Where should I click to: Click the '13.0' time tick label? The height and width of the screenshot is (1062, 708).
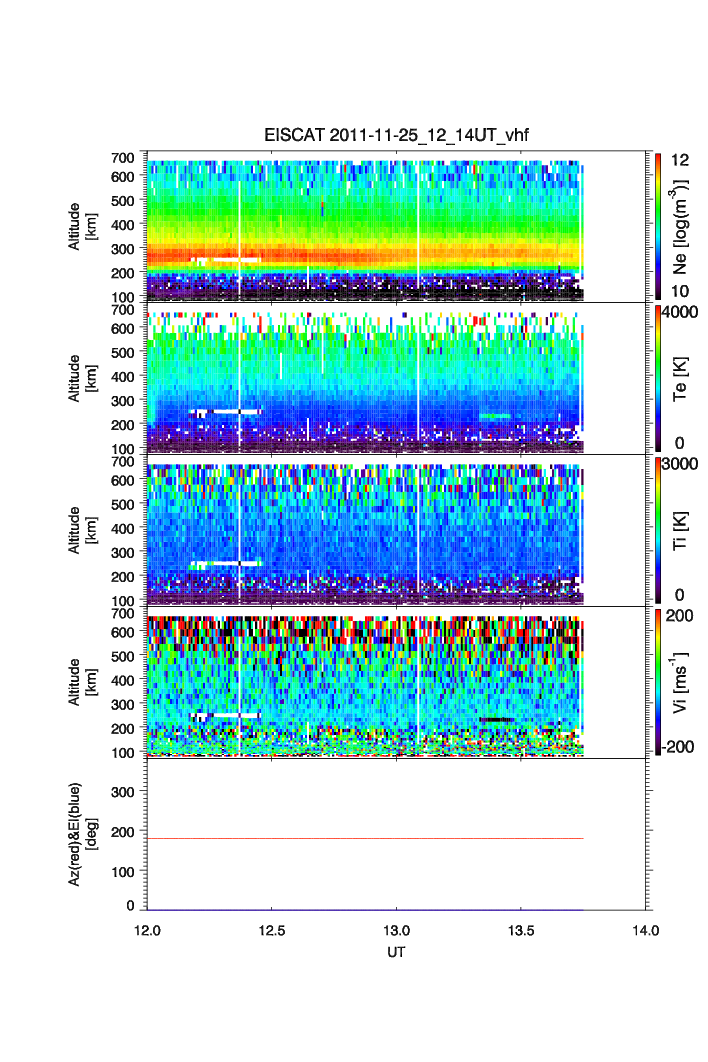pyautogui.click(x=396, y=931)
